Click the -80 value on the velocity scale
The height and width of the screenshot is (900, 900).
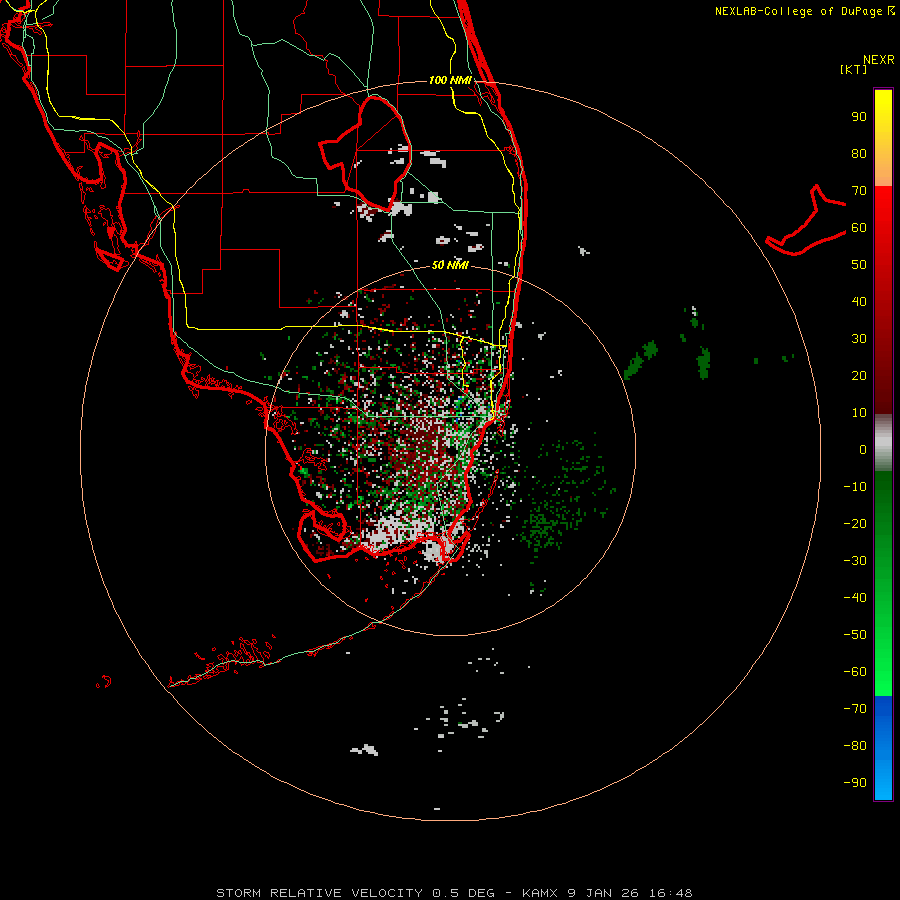point(855,746)
